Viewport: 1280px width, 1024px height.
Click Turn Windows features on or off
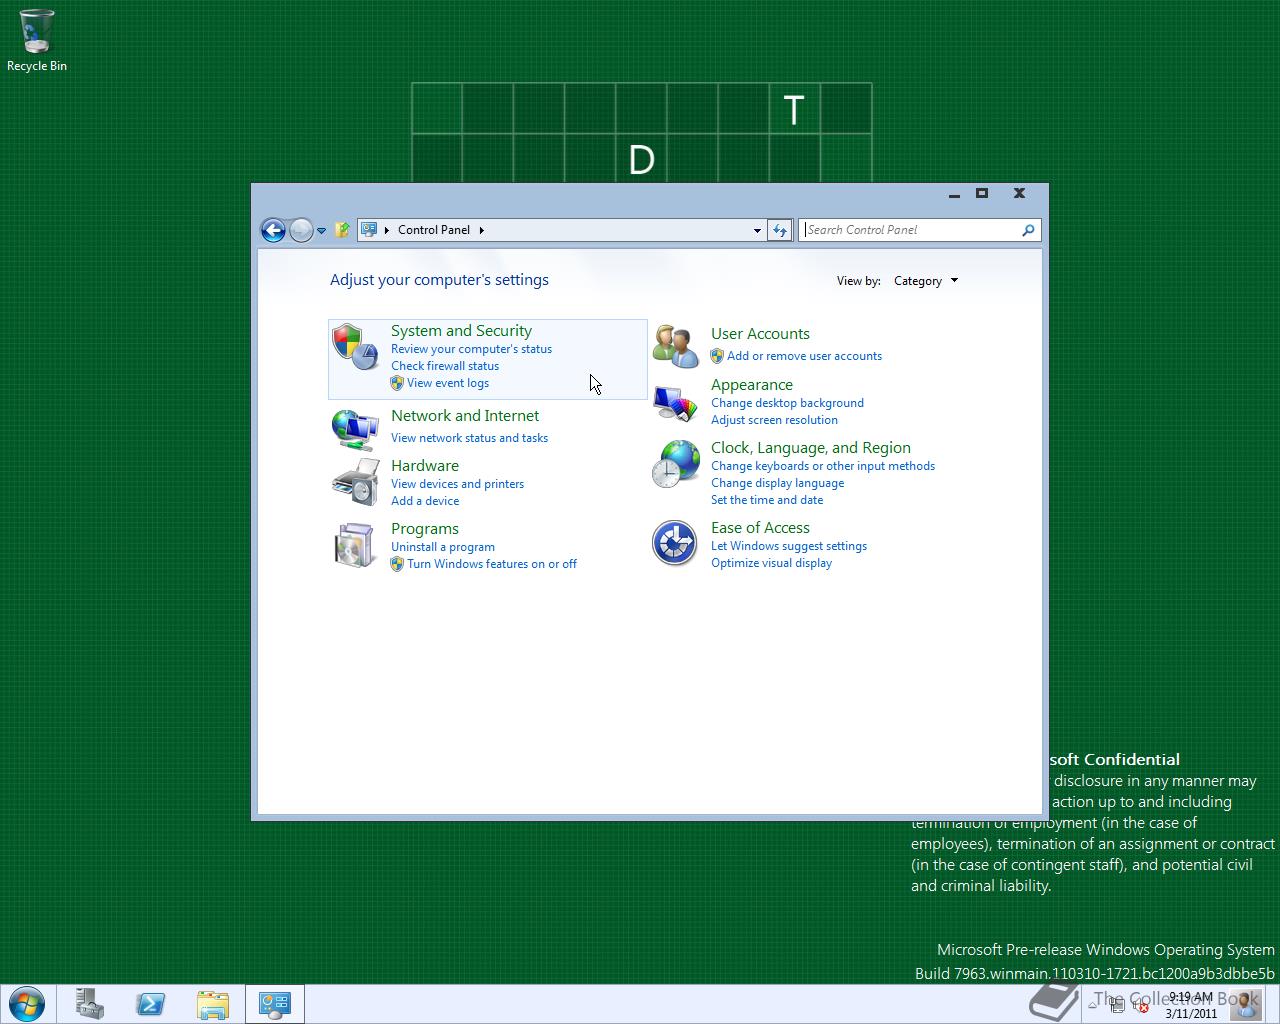tap(492, 564)
